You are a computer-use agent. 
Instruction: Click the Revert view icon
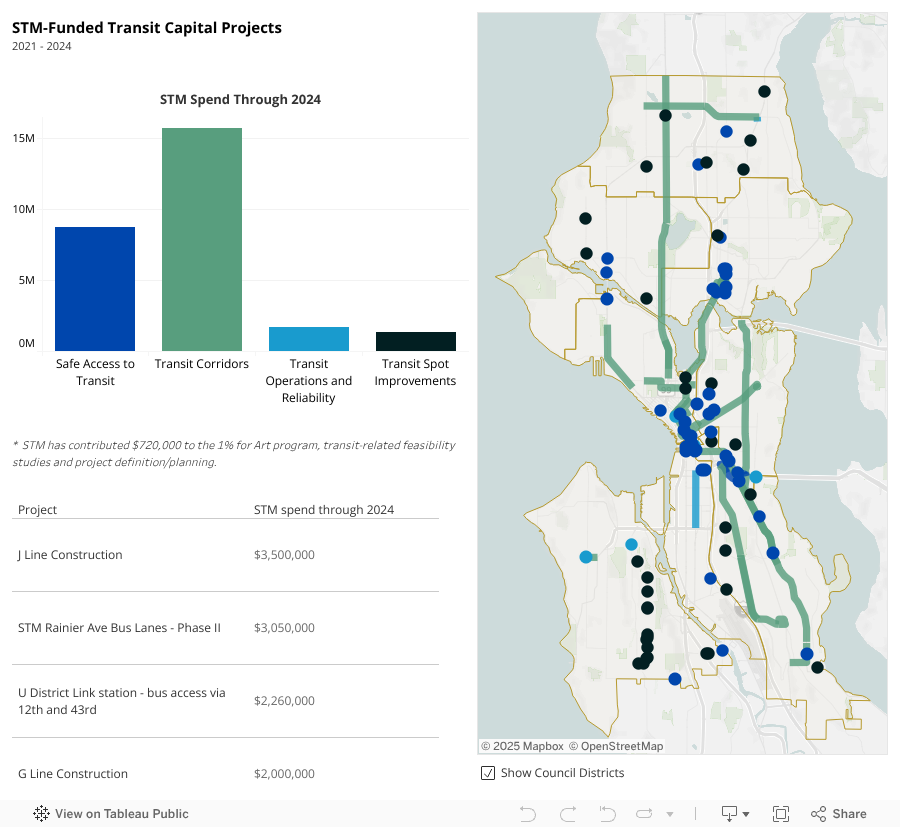click(x=645, y=813)
